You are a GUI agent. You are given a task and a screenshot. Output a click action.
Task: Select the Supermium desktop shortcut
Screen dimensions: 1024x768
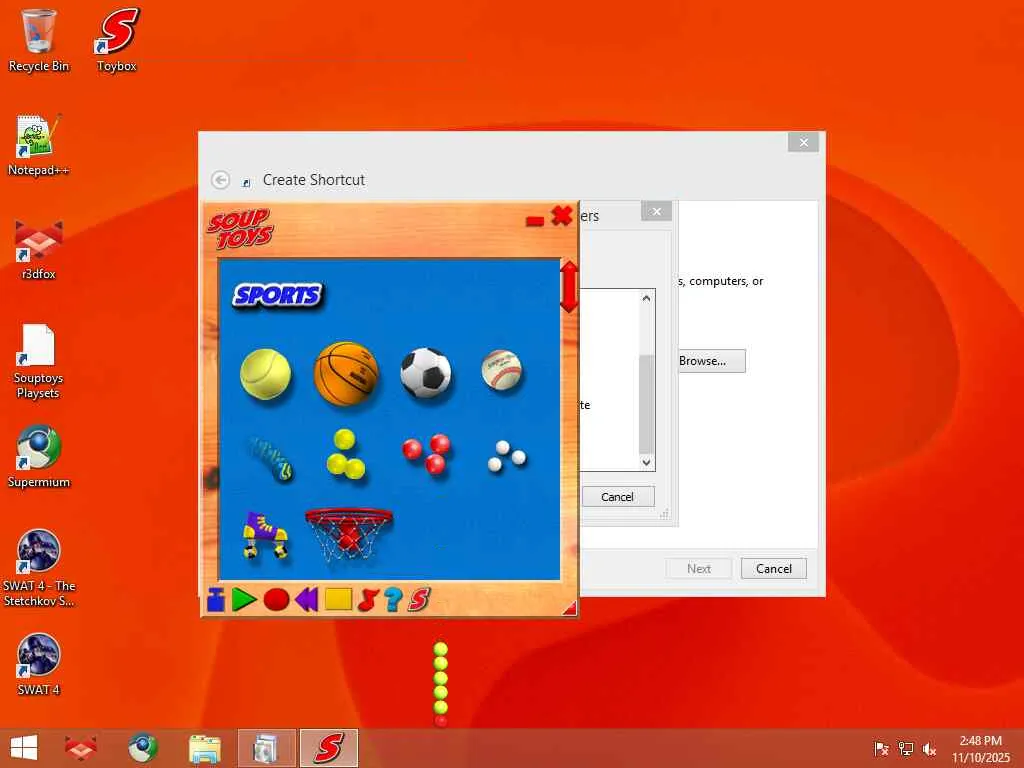[x=38, y=456]
